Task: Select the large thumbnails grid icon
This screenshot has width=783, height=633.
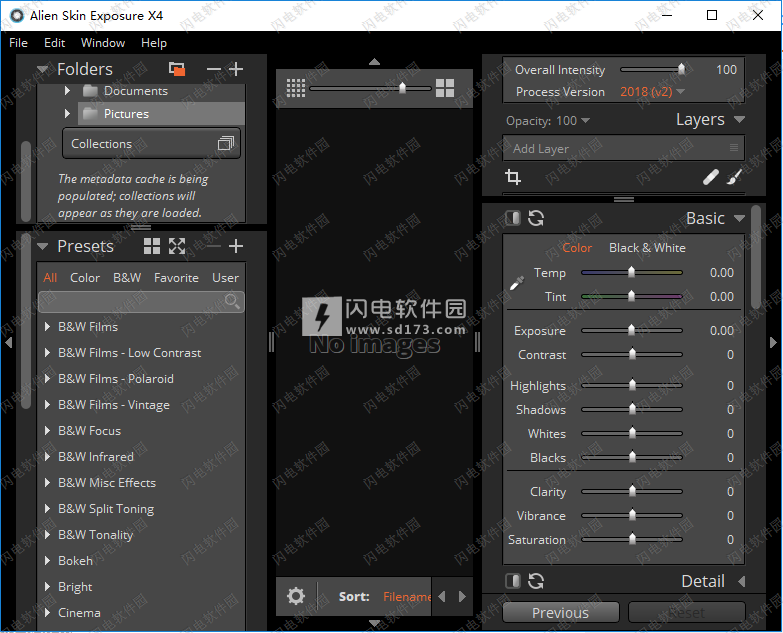Action: pos(445,88)
